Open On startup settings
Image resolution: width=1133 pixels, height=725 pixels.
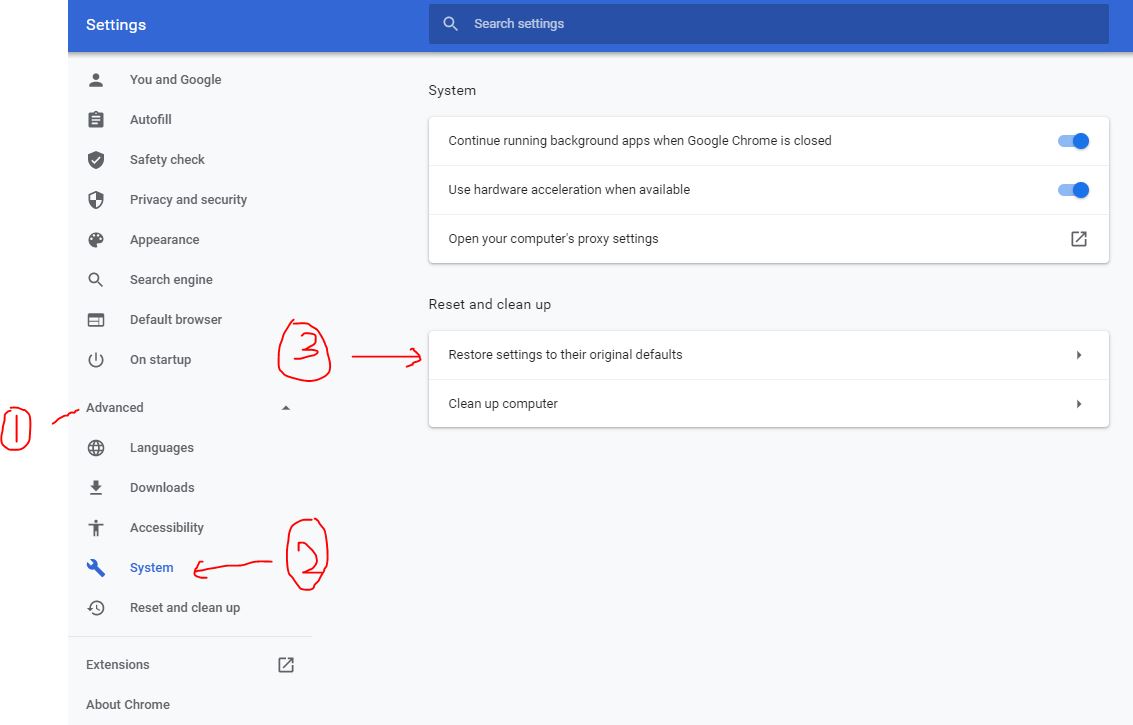(x=160, y=360)
